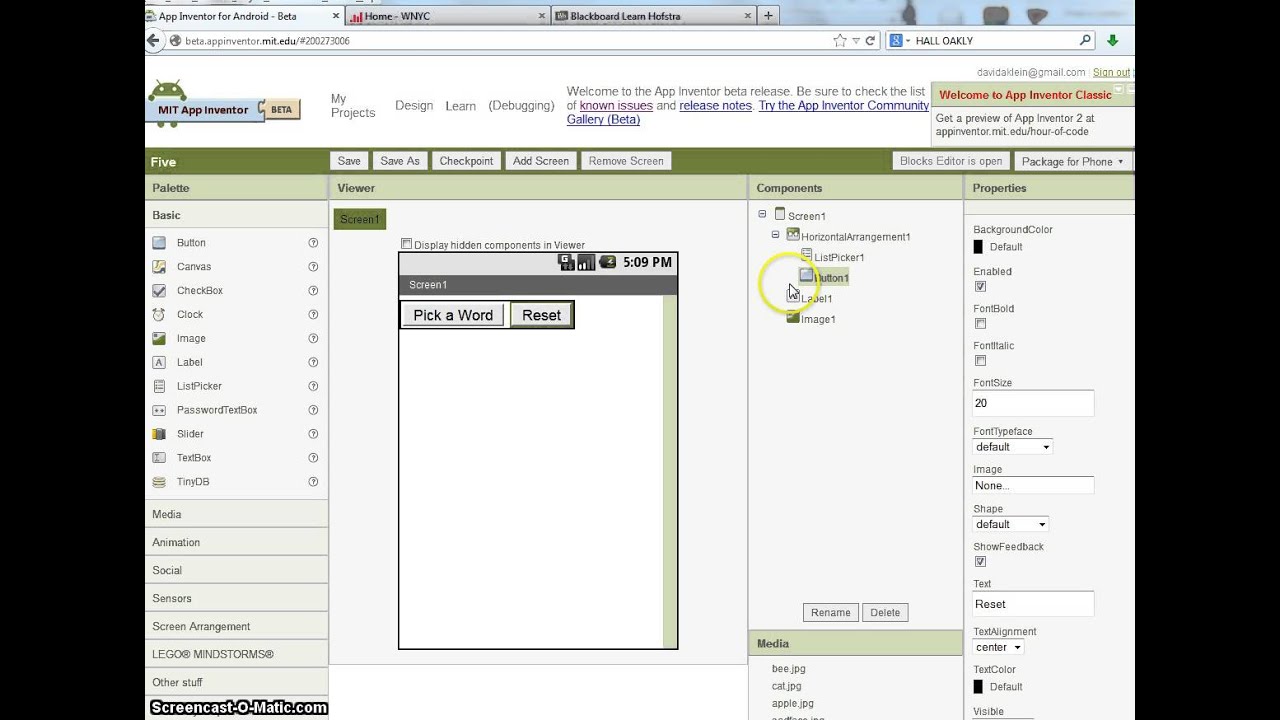Open the TextAlignment dropdown

(x=998, y=647)
